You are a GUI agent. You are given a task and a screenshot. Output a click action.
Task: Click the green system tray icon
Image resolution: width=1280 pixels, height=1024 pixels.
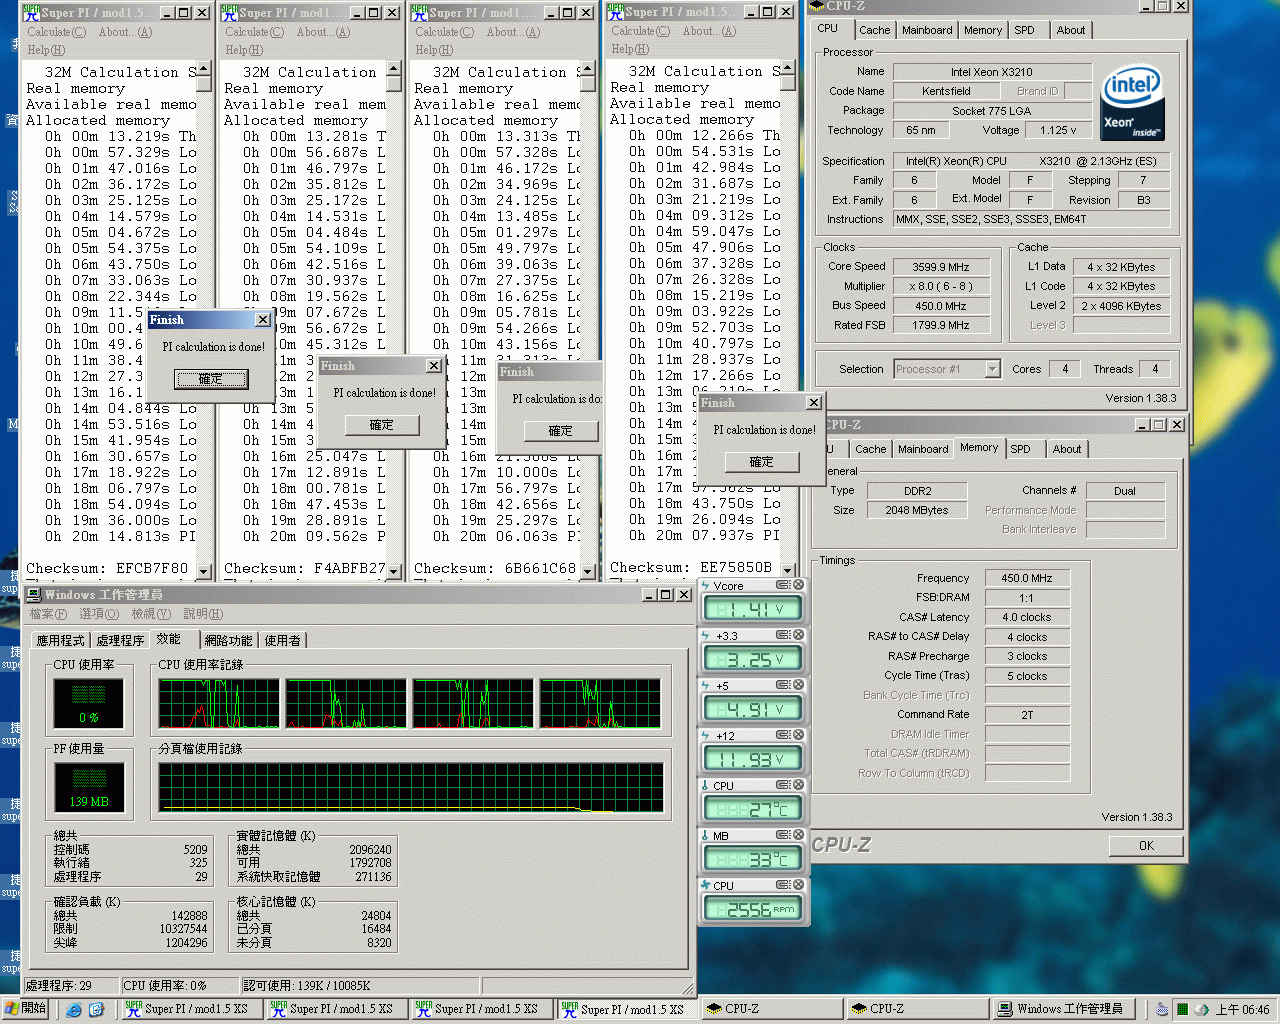pos(1182,1009)
